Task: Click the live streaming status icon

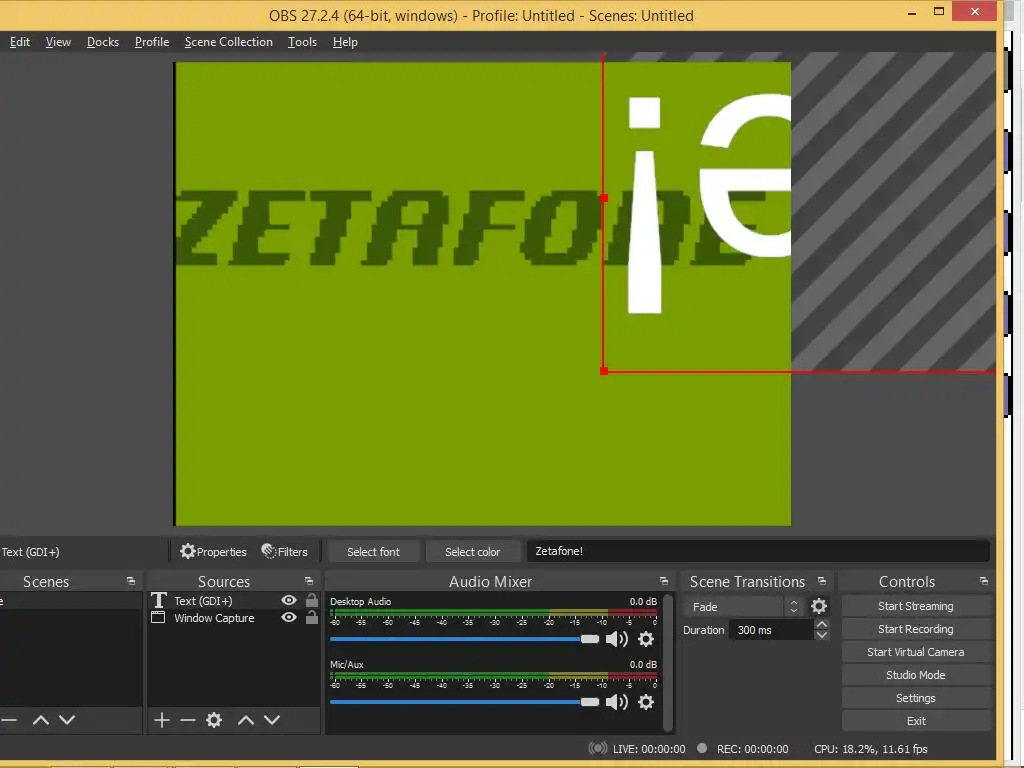Action: [x=598, y=748]
